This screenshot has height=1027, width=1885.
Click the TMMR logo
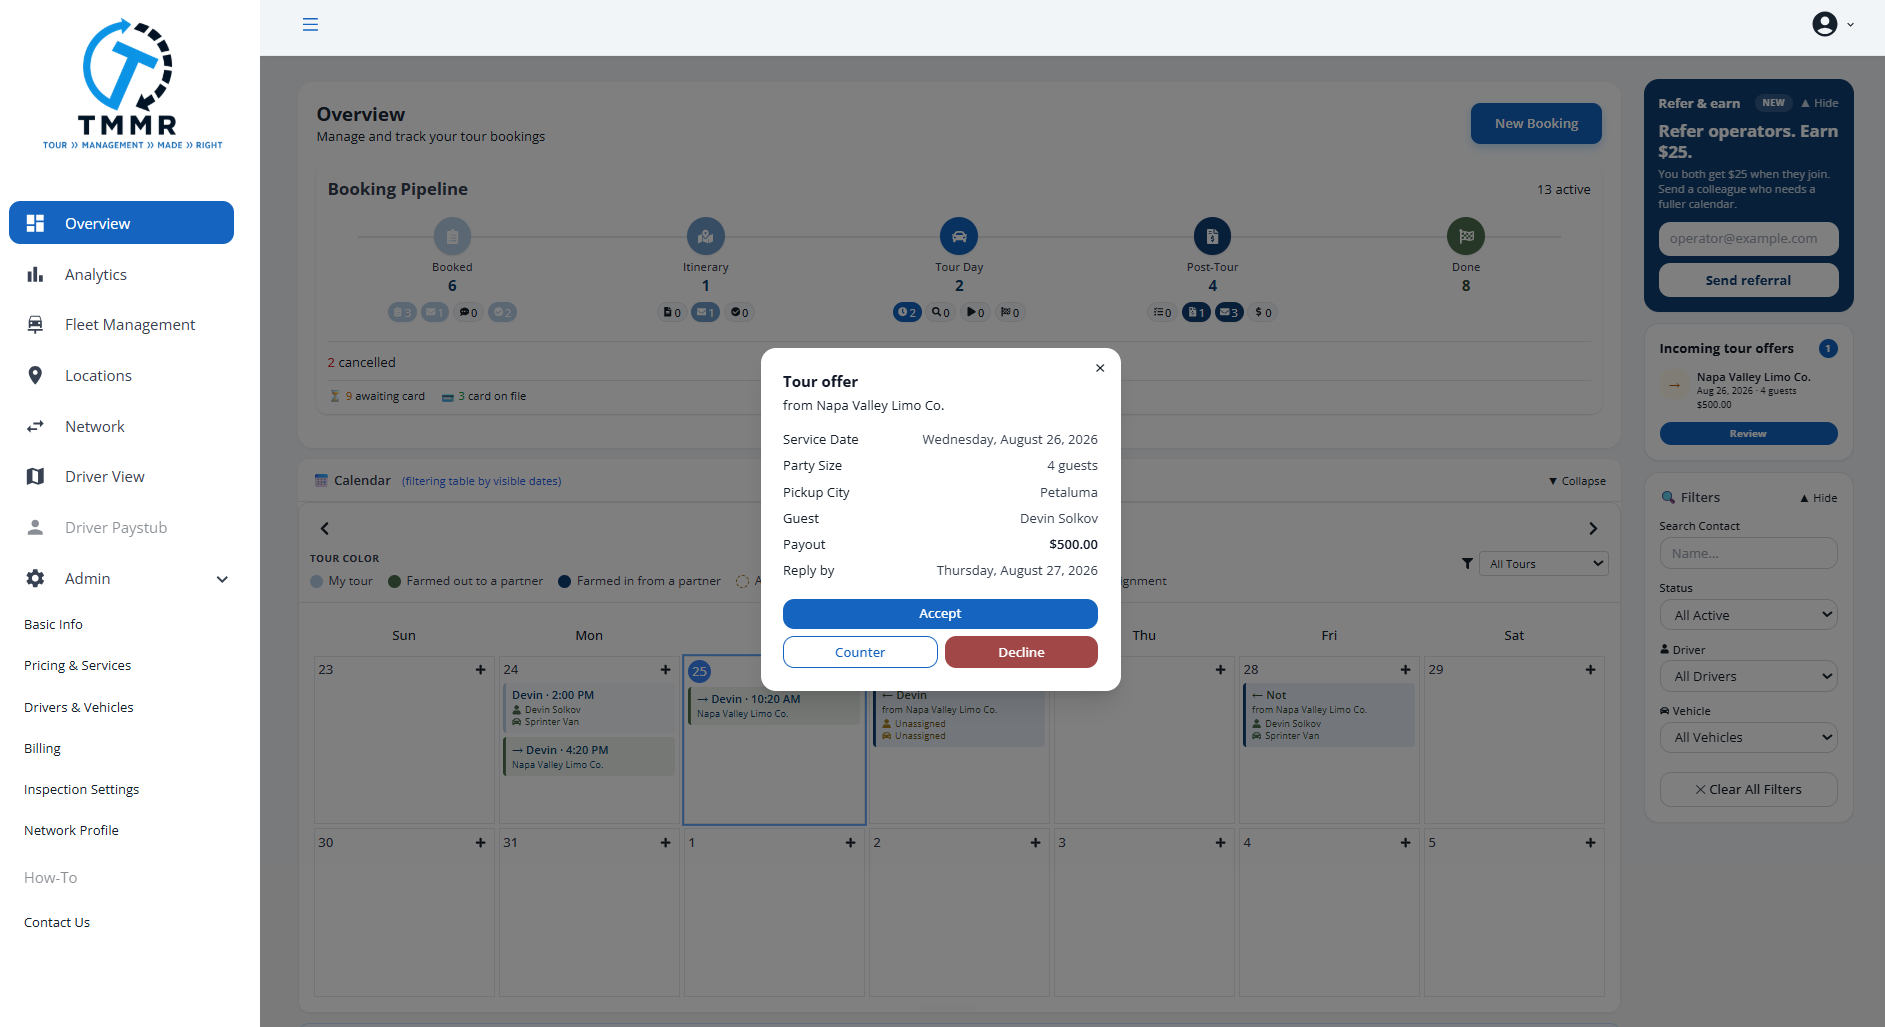coord(131,84)
